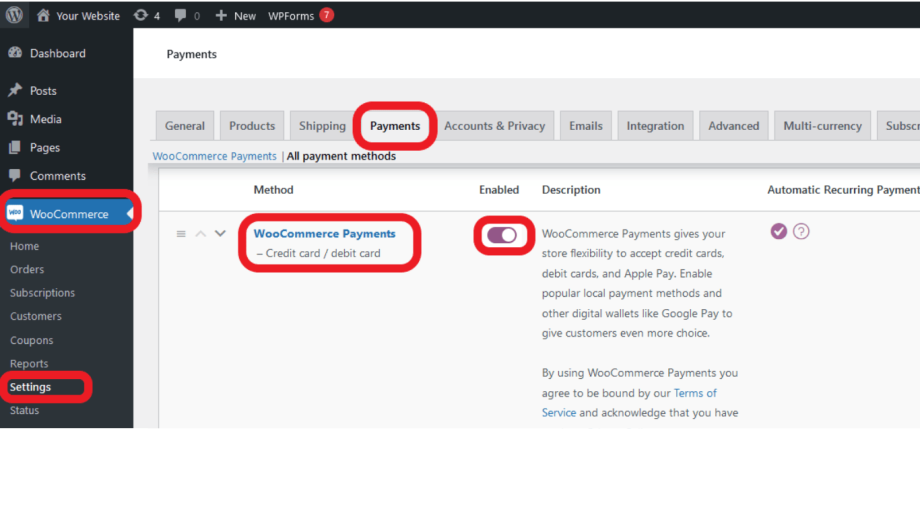Click the Woo logo icon
Screen dimensions: 920x517
click(15, 212)
